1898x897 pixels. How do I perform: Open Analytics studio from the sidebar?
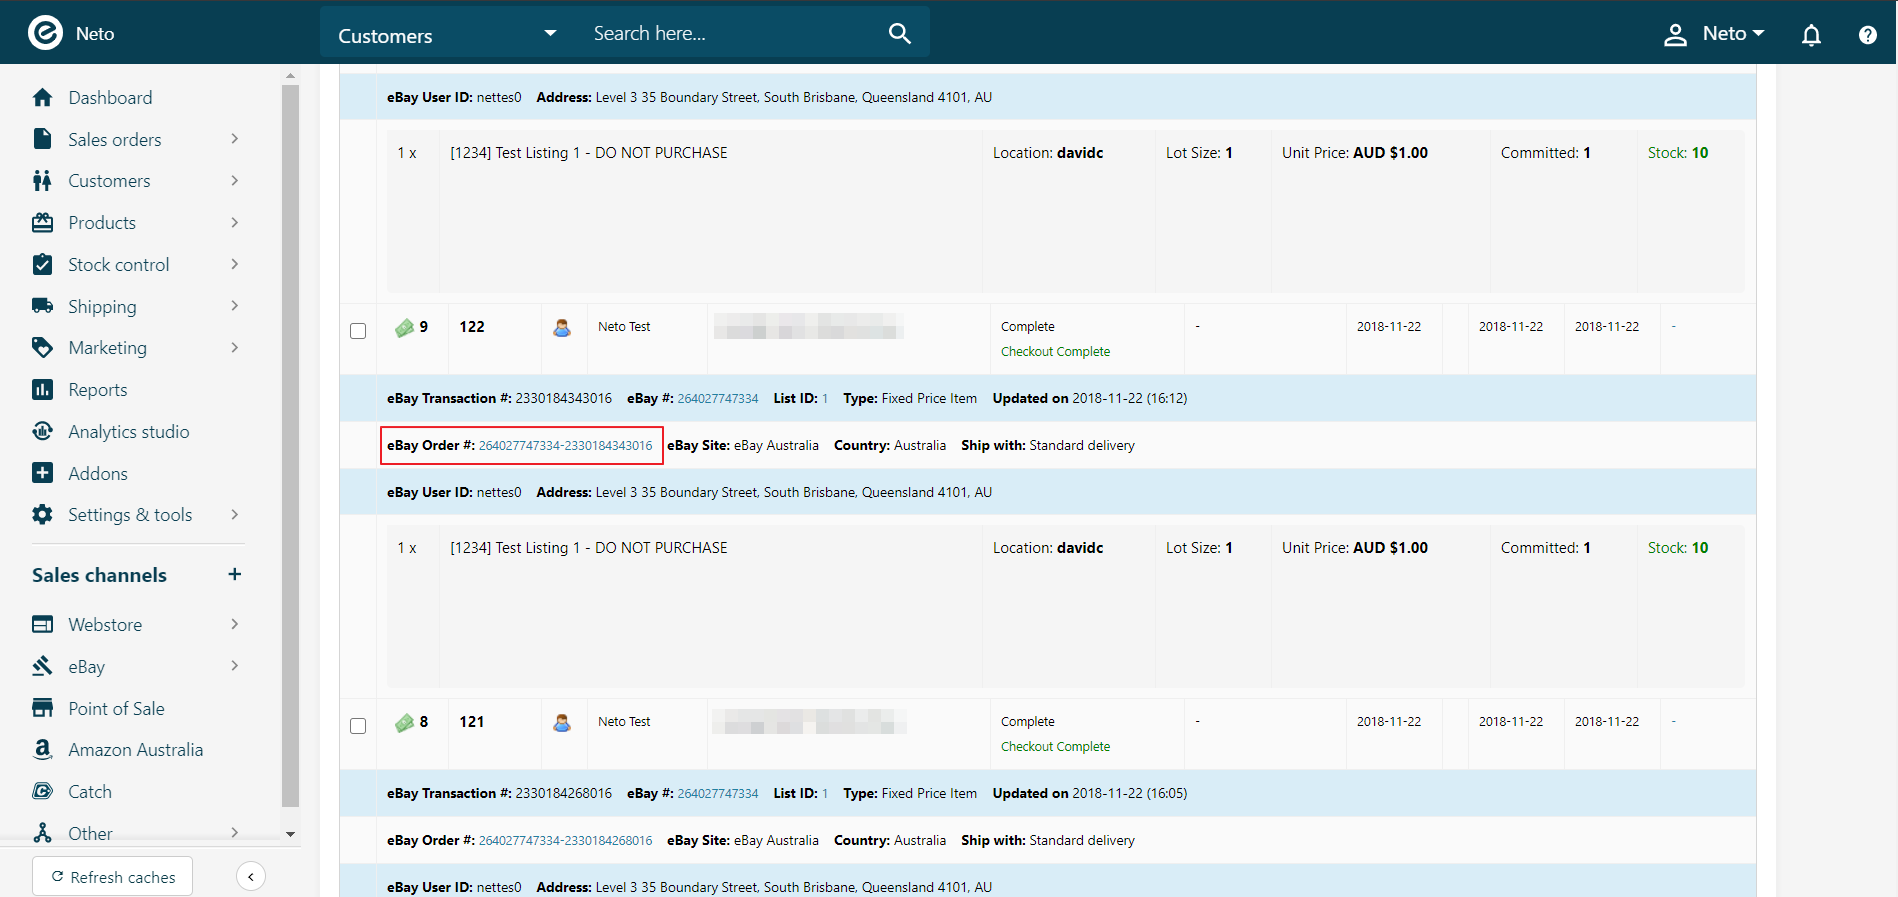coord(128,432)
